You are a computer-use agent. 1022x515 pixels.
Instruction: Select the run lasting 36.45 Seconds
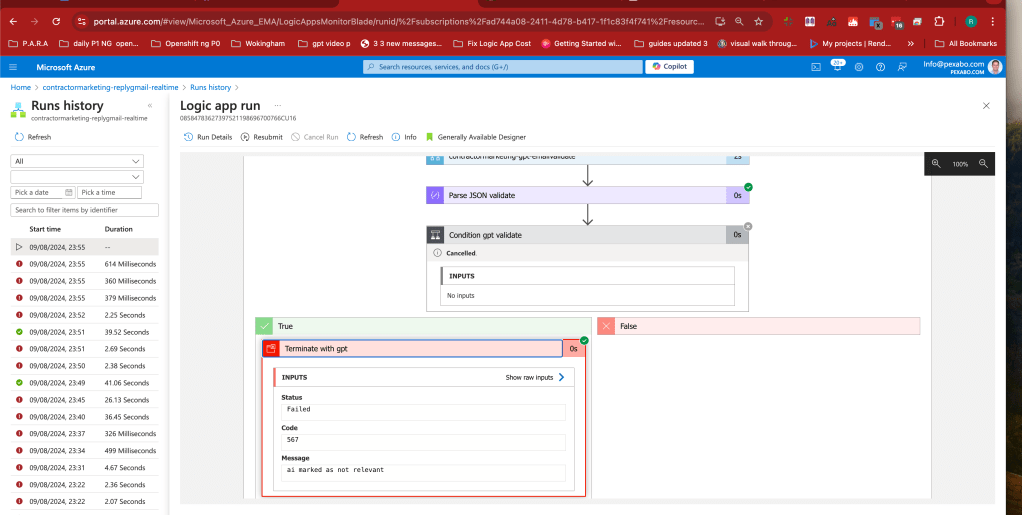click(85, 417)
